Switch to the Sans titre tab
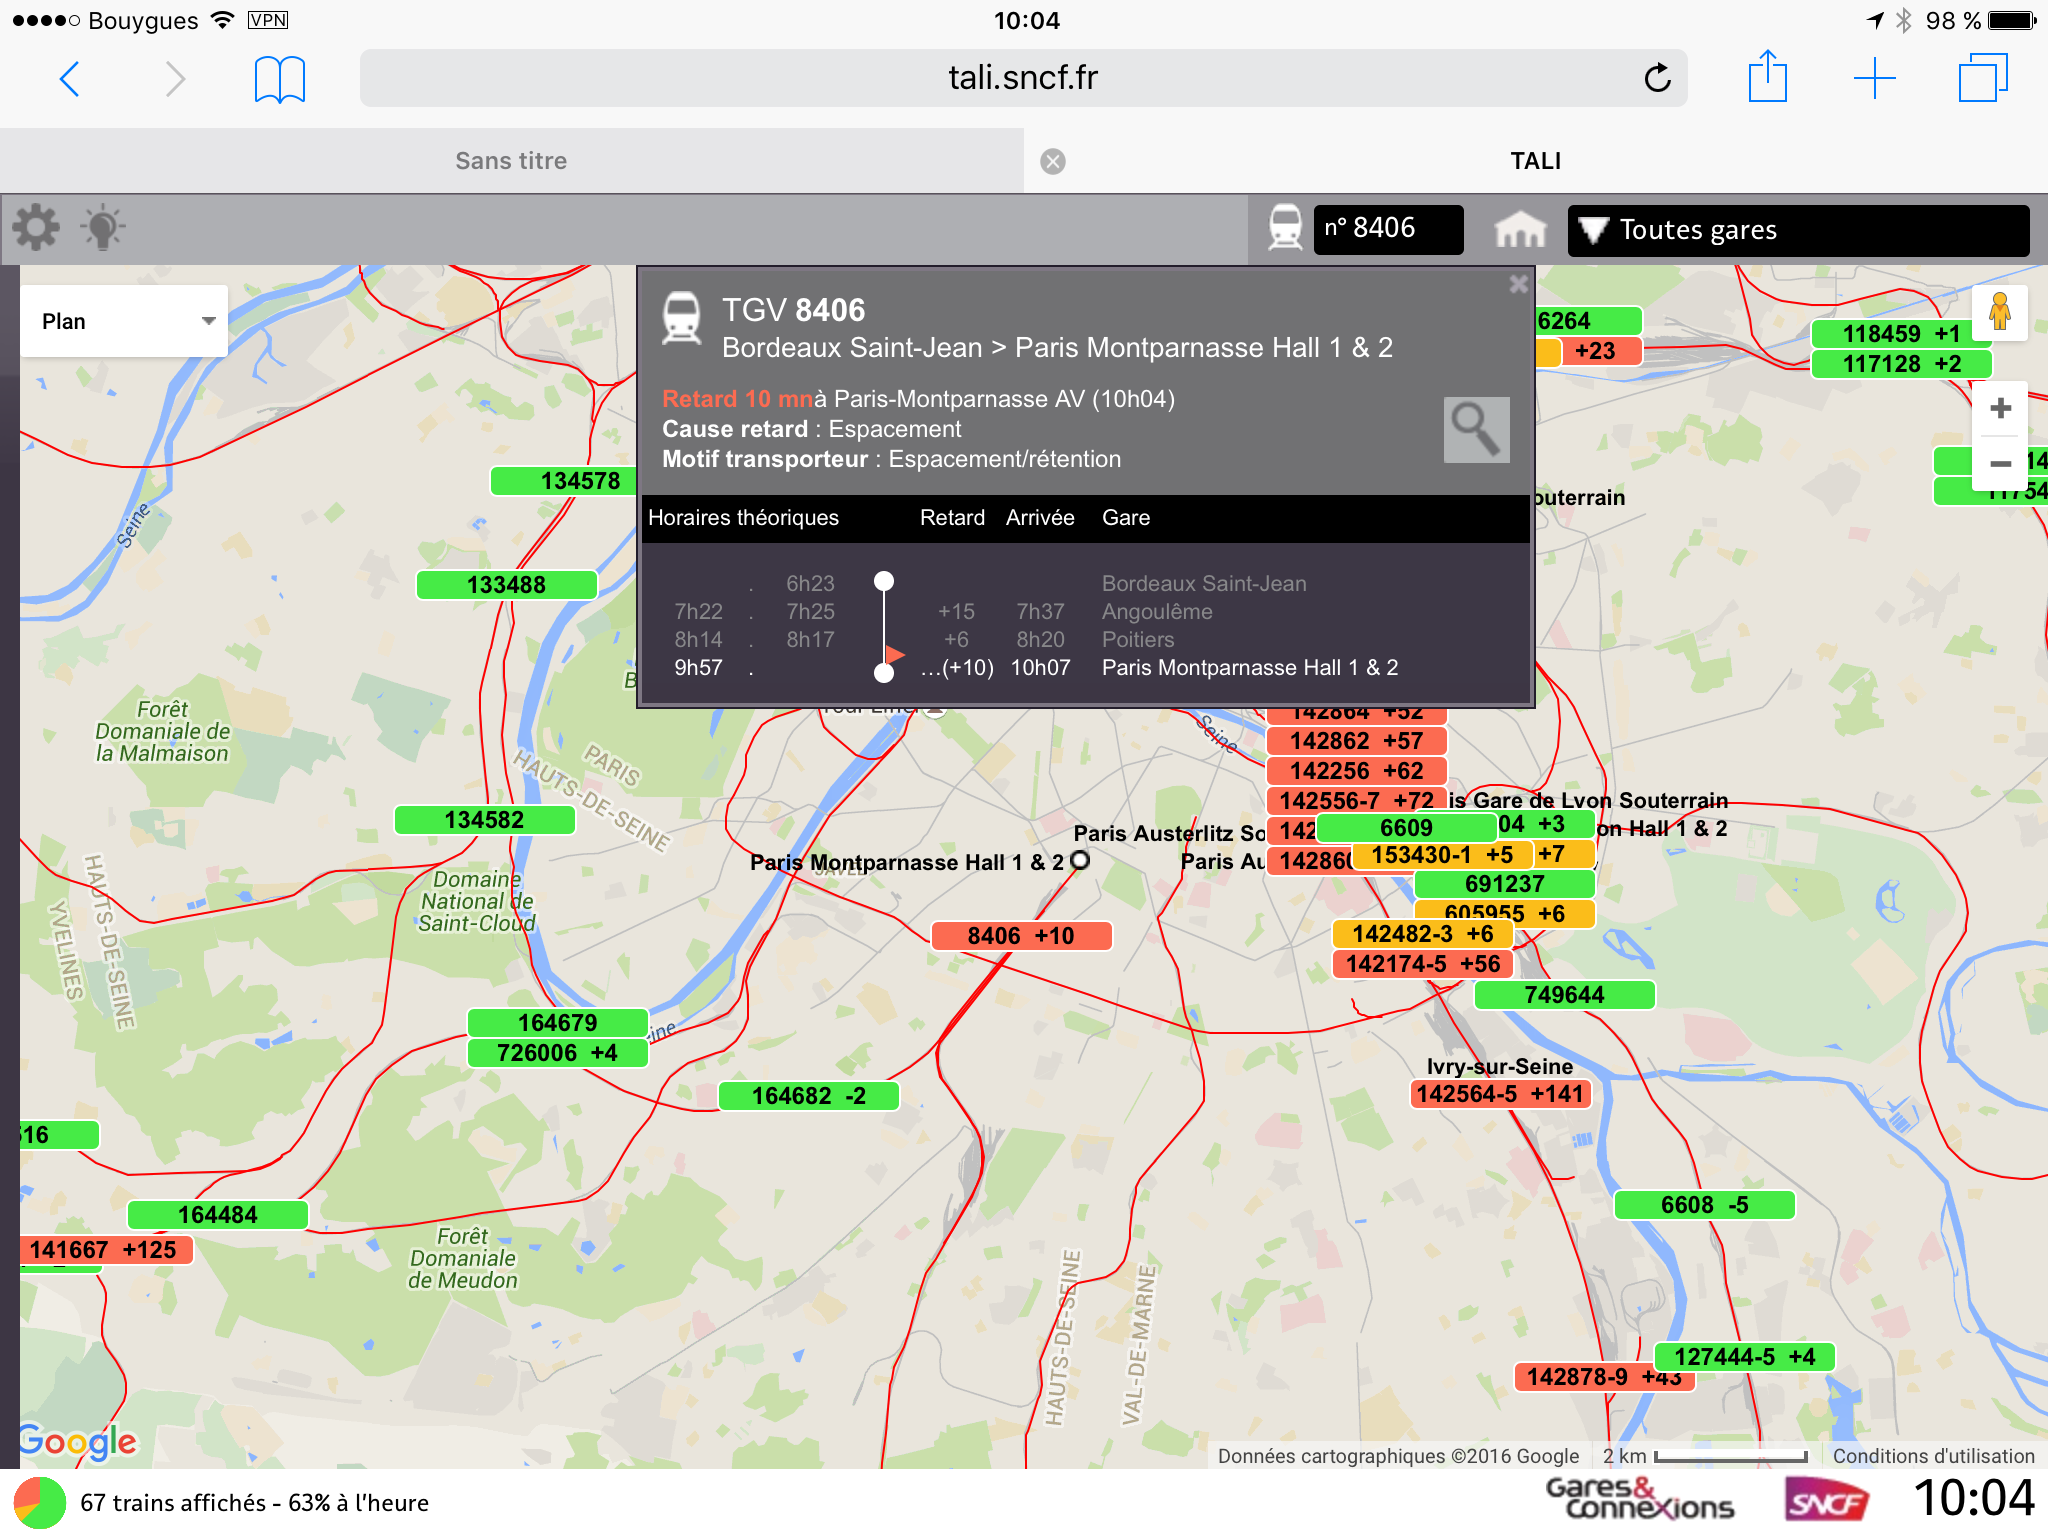The image size is (2048, 1536). tap(511, 161)
